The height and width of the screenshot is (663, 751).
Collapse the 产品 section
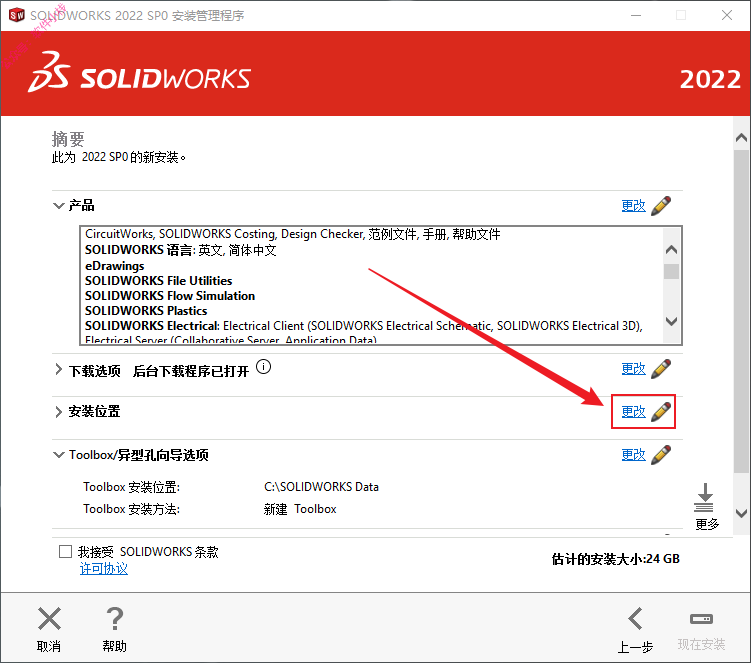(x=58, y=206)
